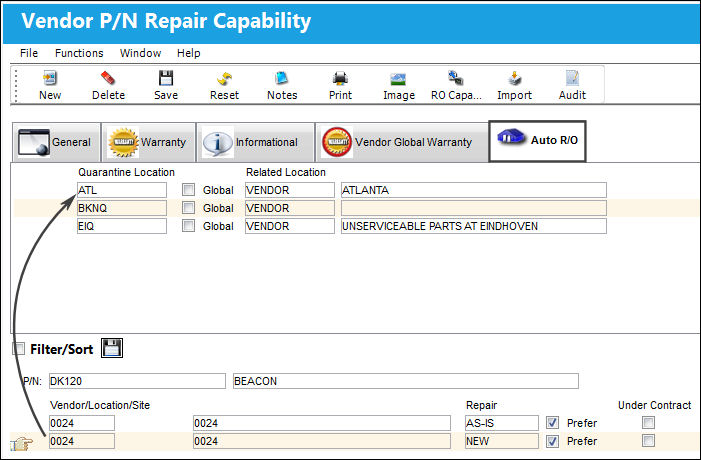The image size is (701, 460).
Task: Click the wide 0024 vendor name field in NEW row
Action: click(x=322, y=441)
